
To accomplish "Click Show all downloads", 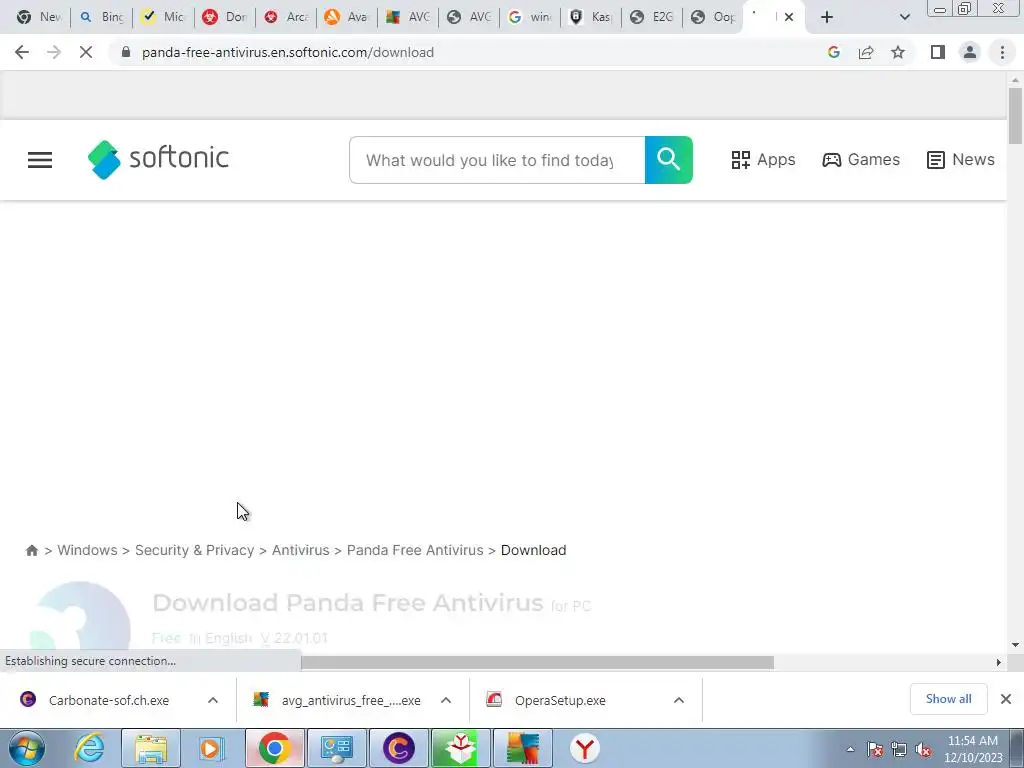I will click(x=948, y=699).
